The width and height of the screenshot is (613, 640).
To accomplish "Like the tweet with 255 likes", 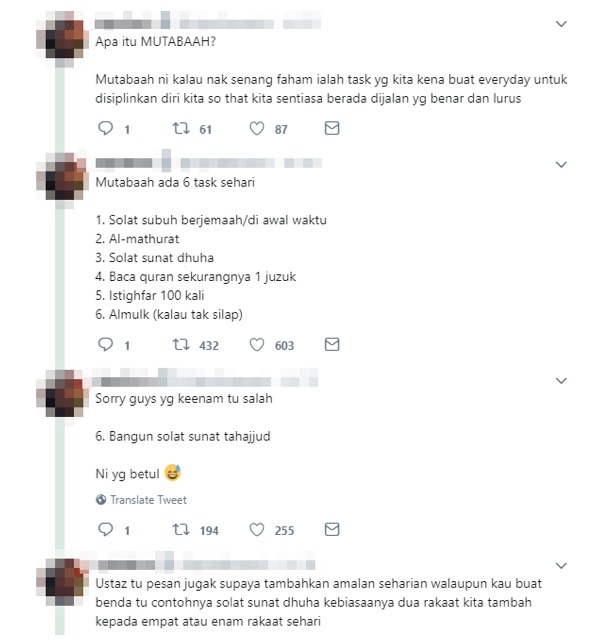I will point(257,530).
